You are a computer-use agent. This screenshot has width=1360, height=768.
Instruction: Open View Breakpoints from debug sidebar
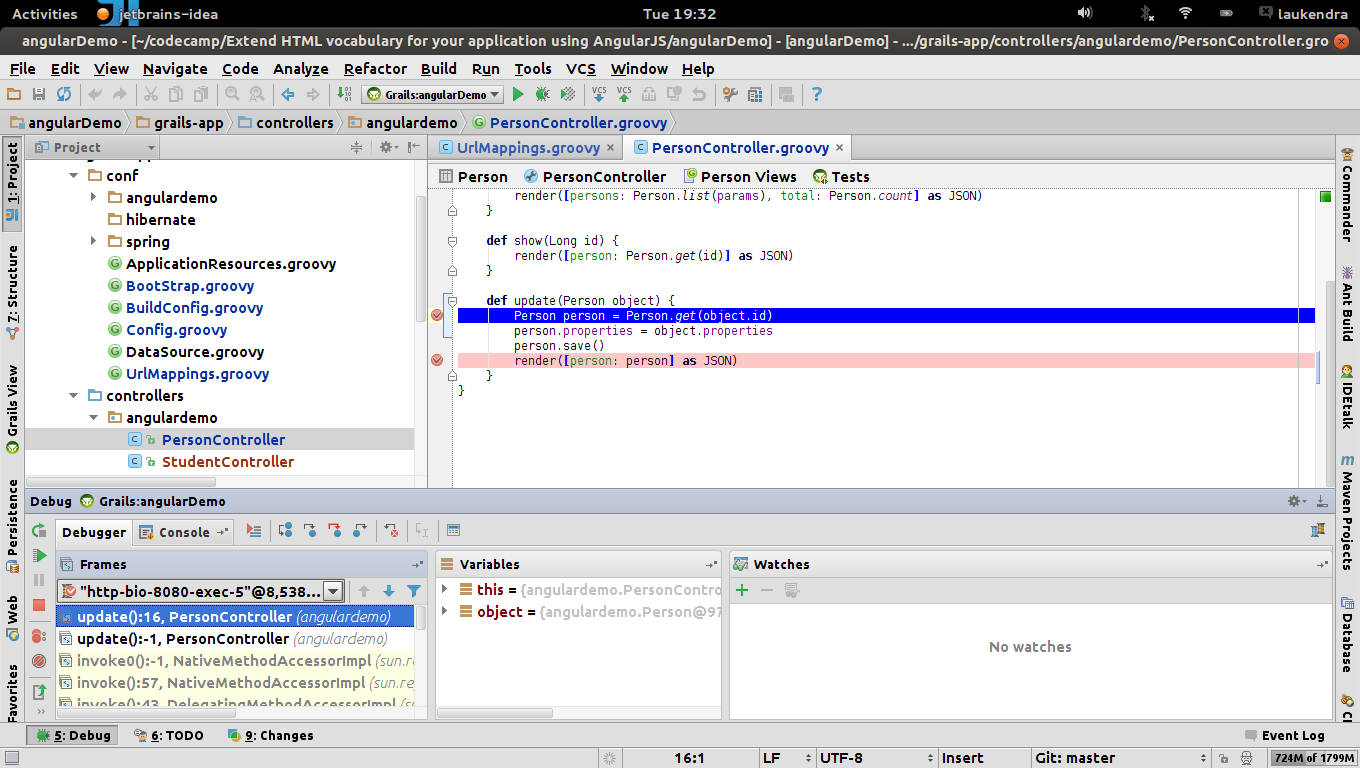tap(39, 635)
